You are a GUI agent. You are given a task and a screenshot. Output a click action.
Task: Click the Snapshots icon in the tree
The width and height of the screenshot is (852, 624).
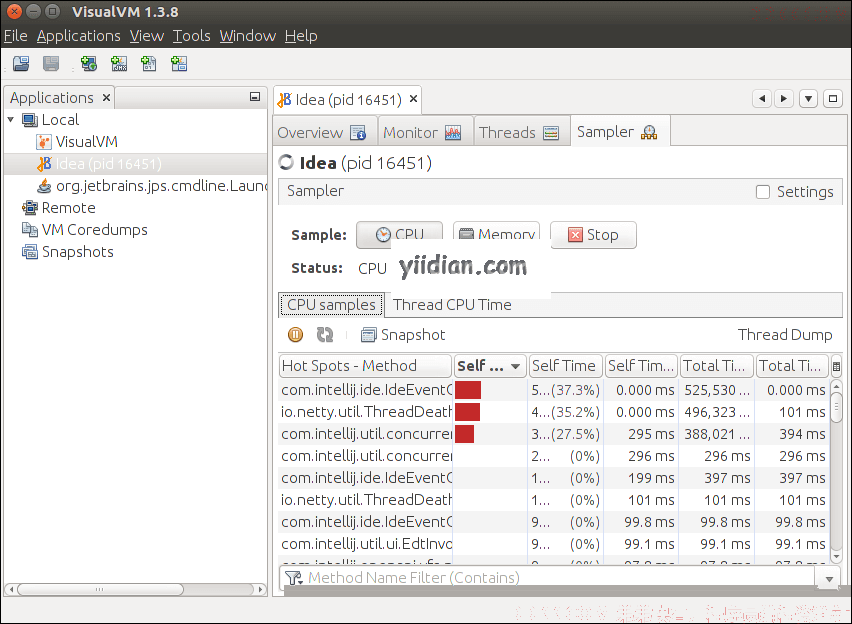tap(29, 252)
